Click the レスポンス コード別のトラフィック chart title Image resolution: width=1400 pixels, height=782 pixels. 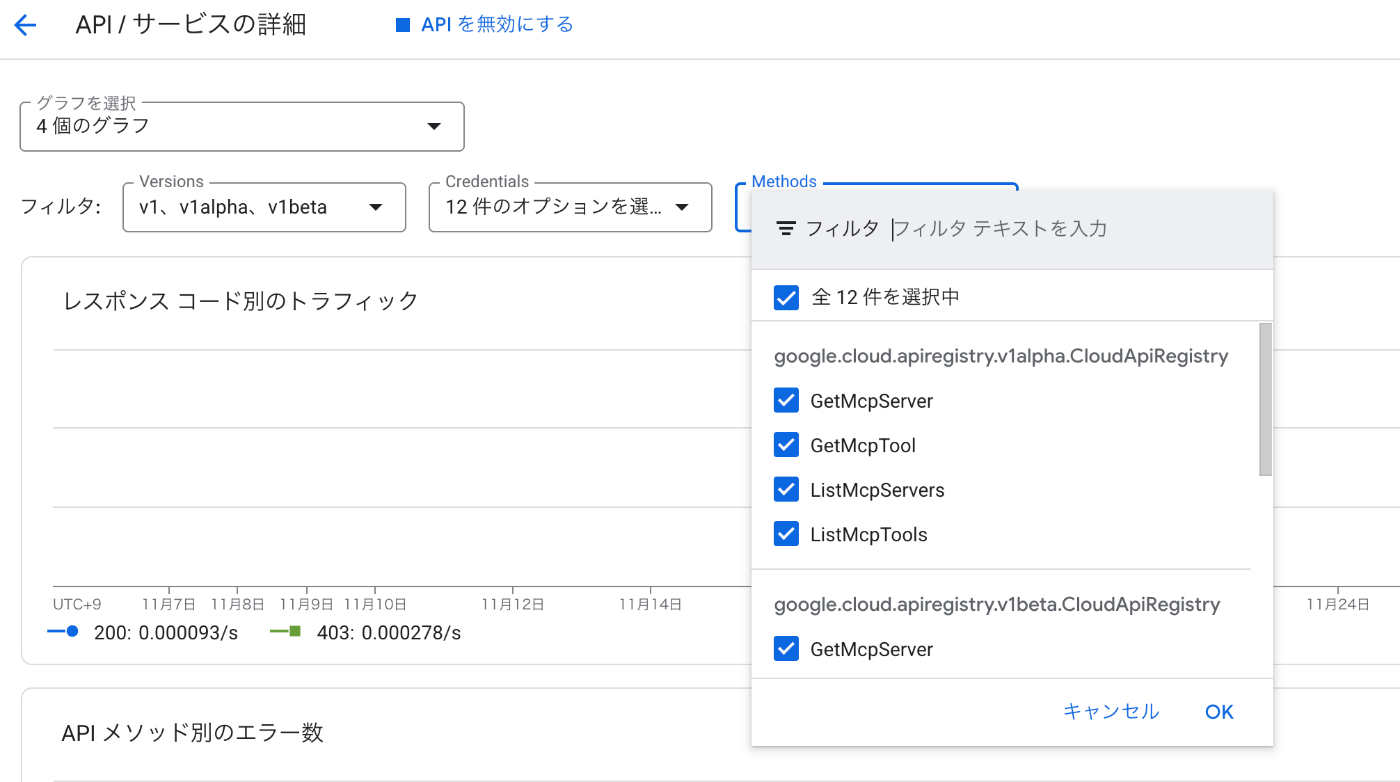click(241, 301)
